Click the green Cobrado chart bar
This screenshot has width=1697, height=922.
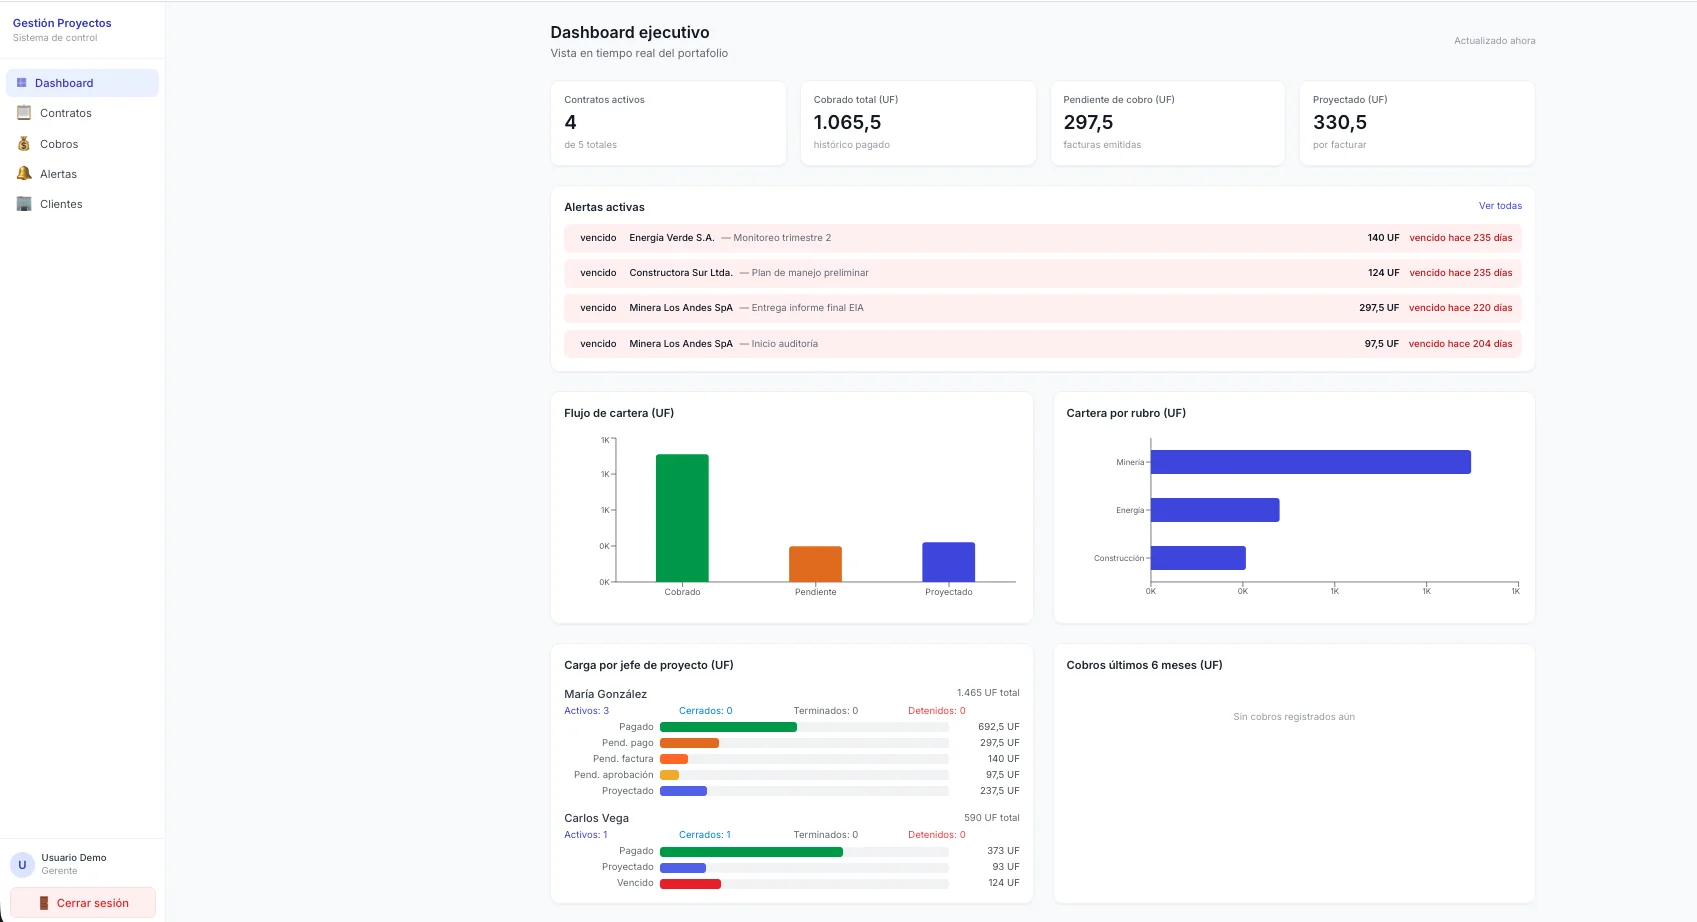pos(682,518)
